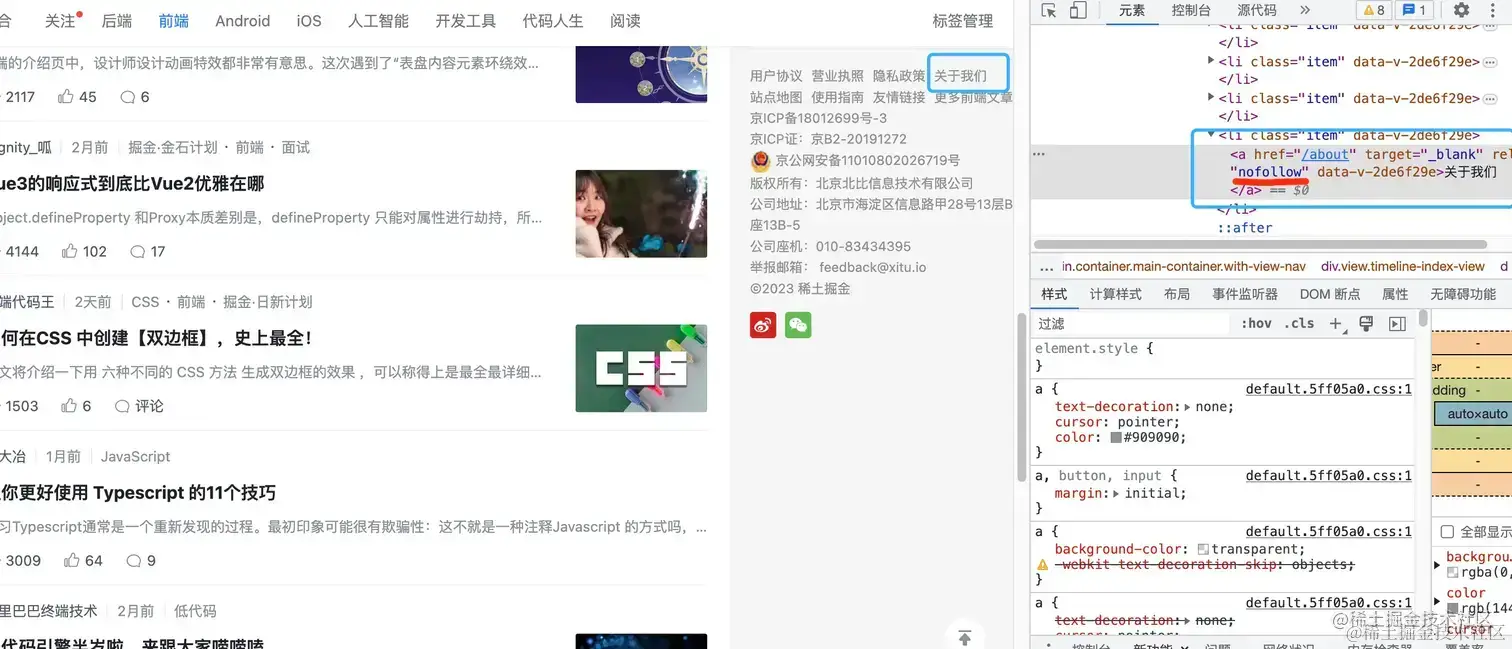Click the 标签管理 button

[963, 20]
